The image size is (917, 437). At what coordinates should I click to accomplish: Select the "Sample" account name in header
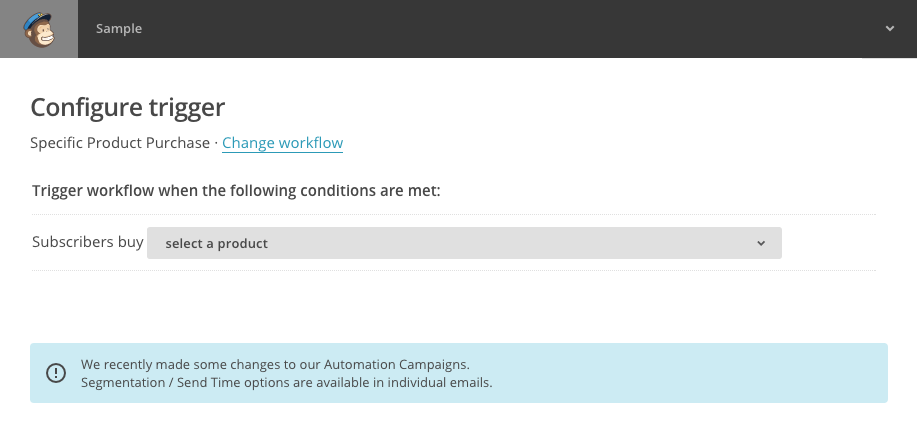(119, 29)
